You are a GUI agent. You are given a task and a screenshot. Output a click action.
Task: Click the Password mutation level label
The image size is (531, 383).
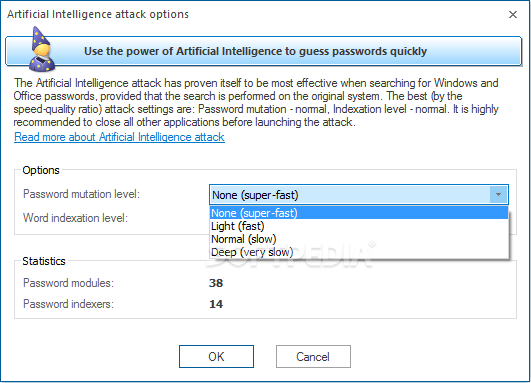click(81, 194)
